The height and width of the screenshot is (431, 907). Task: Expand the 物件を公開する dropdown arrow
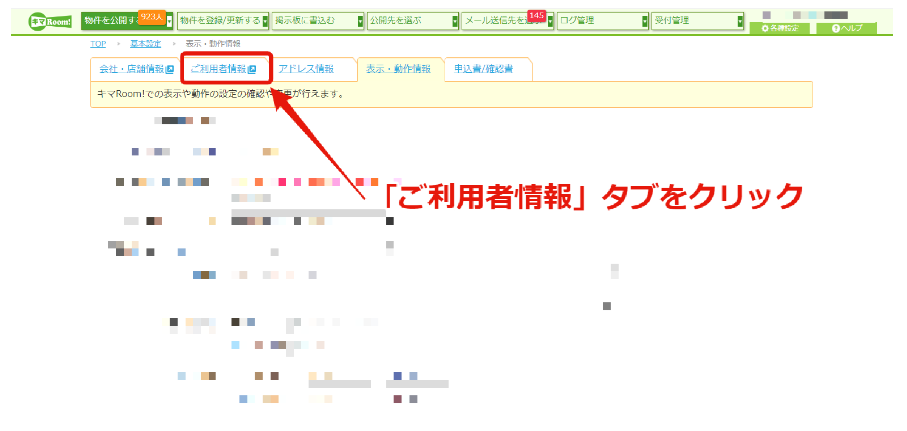point(170,21)
